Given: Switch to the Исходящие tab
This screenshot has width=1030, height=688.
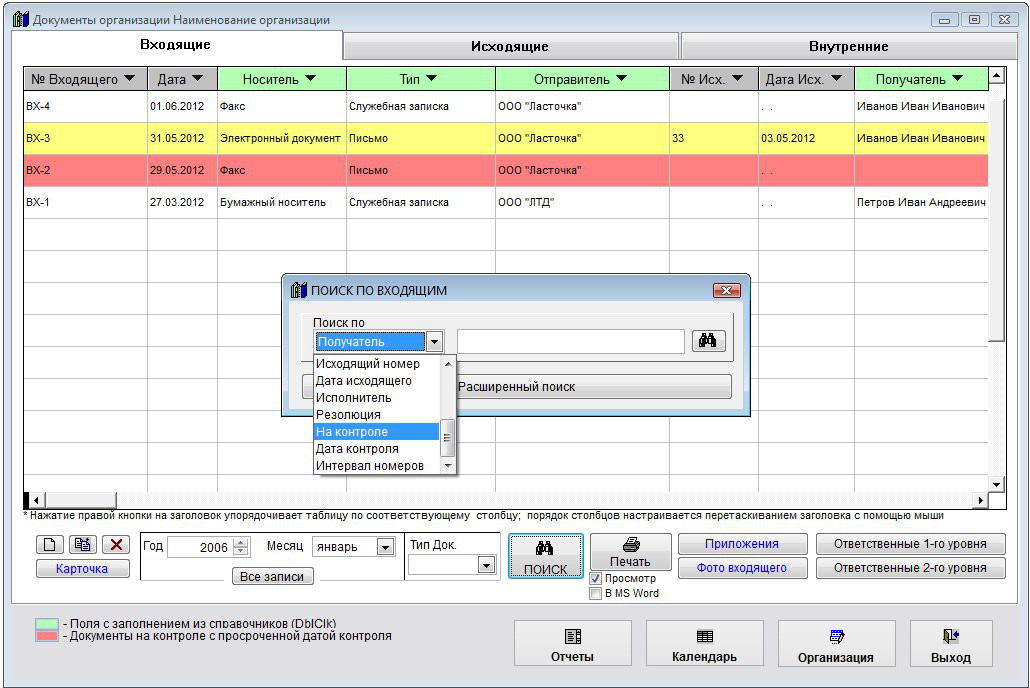Looking at the screenshot, I should (510, 46).
